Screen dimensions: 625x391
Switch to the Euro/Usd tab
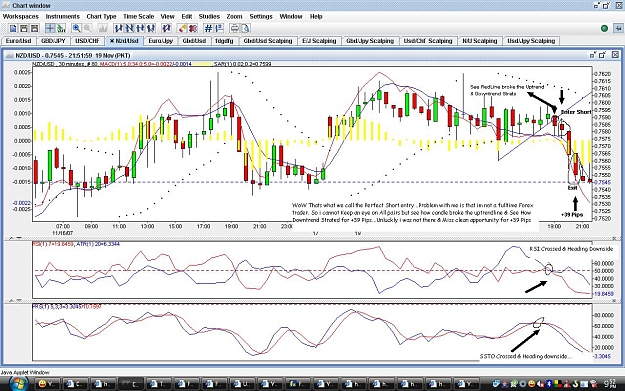[x=19, y=41]
